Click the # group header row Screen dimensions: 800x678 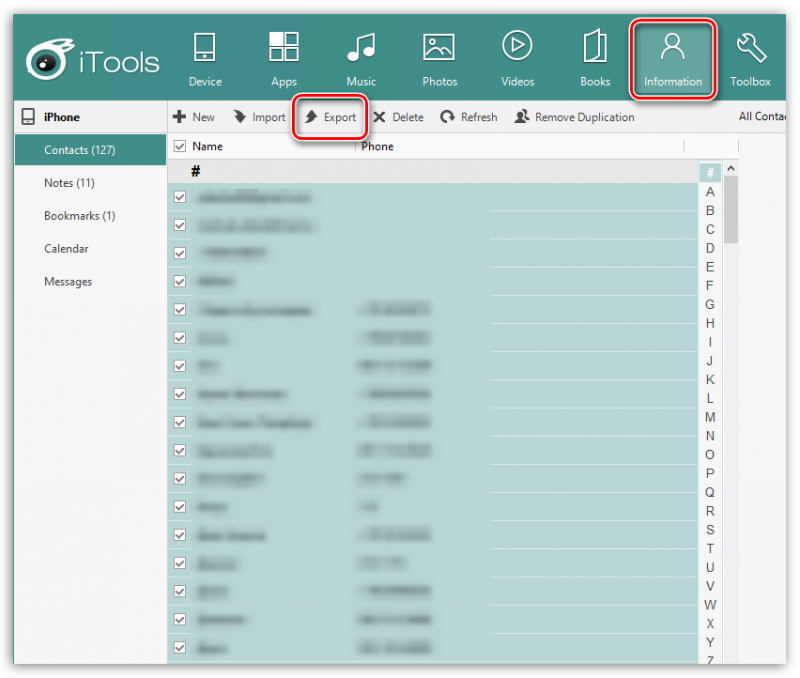(x=433, y=171)
